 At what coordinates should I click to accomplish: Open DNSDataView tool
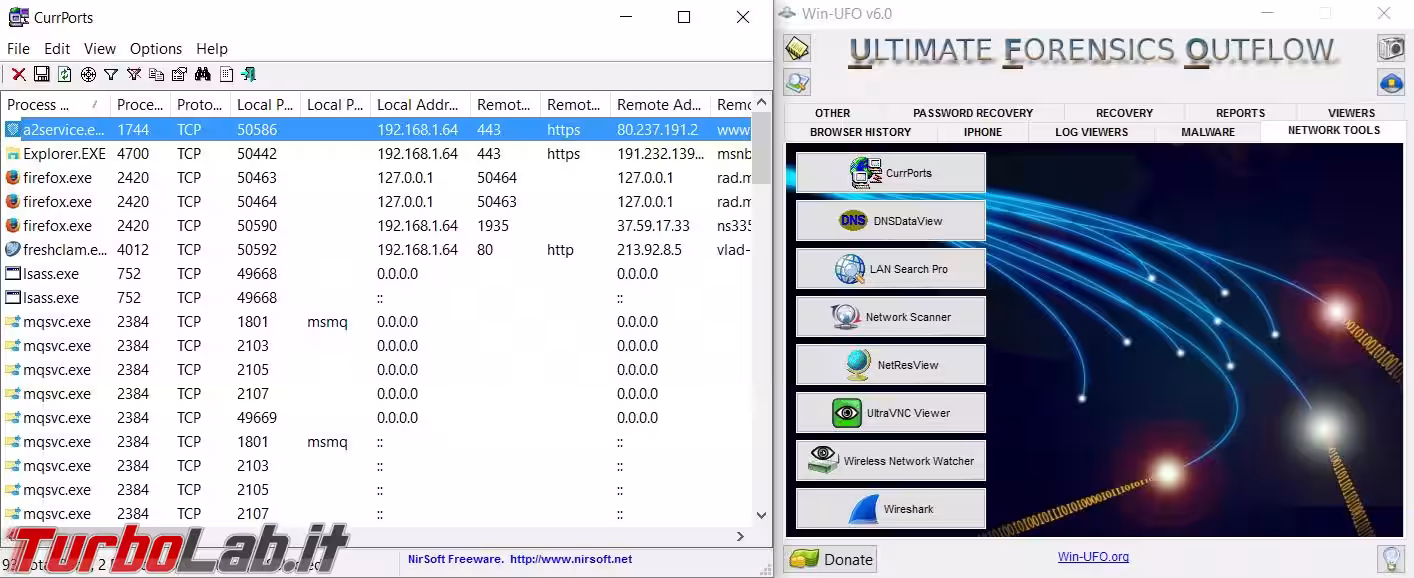[x=890, y=221]
